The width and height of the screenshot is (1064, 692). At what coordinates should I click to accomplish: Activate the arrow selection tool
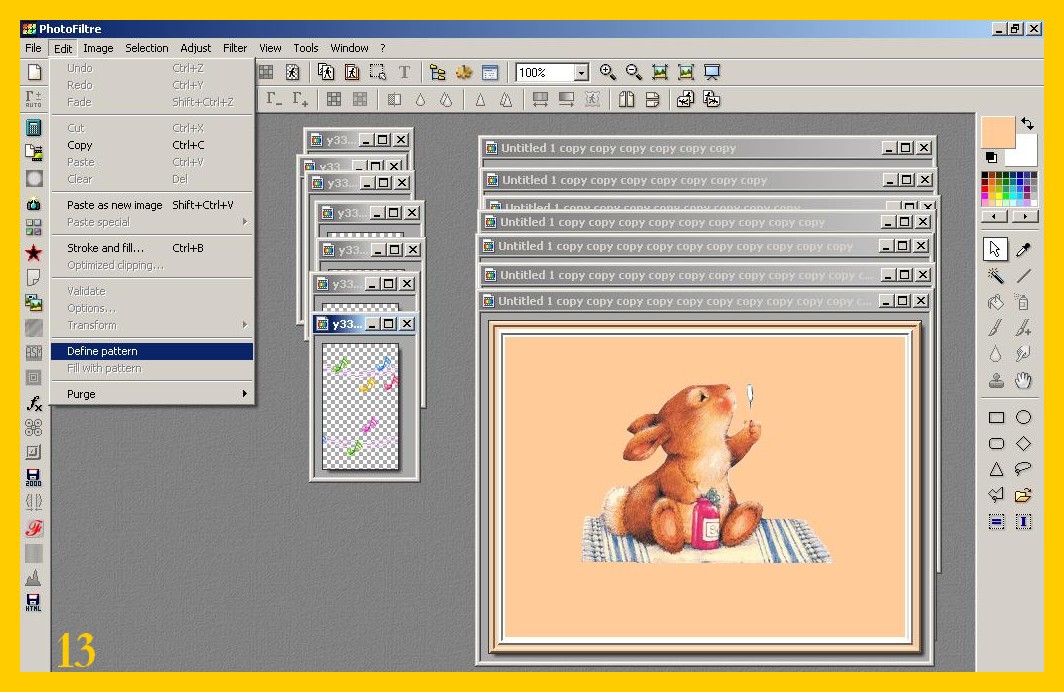tap(996, 249)
